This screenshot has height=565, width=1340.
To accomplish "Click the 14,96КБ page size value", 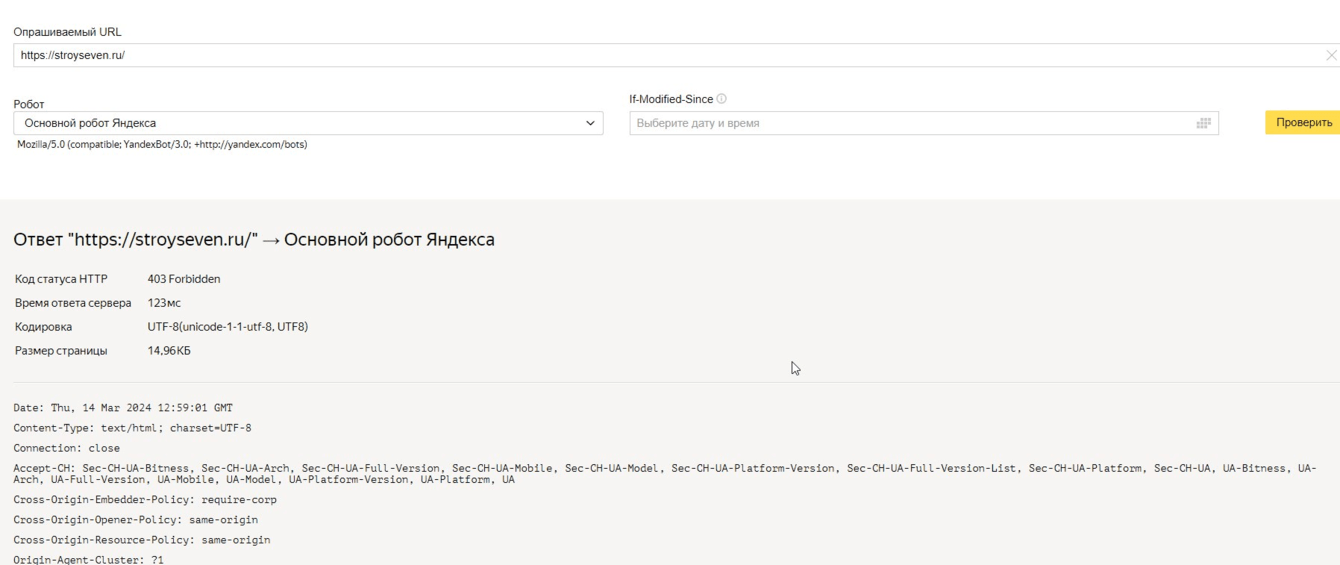I will pos(169,351).
